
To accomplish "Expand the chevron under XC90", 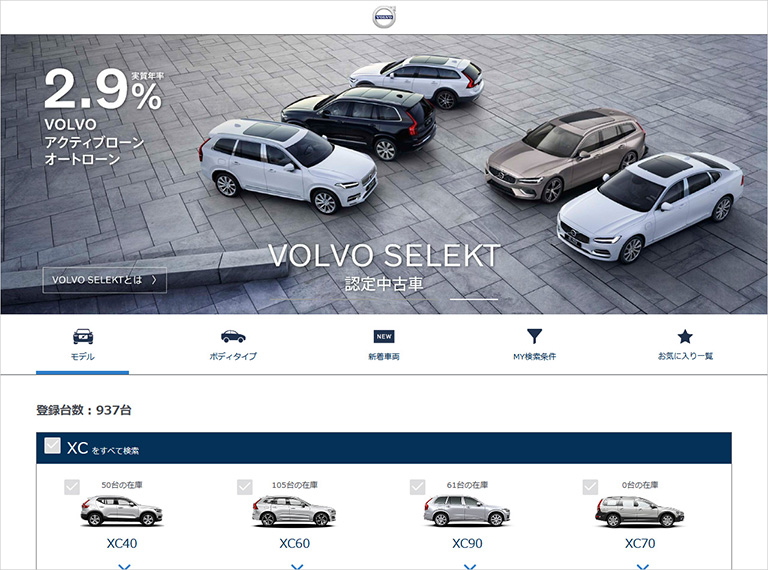I will click(x=470, y=567).
